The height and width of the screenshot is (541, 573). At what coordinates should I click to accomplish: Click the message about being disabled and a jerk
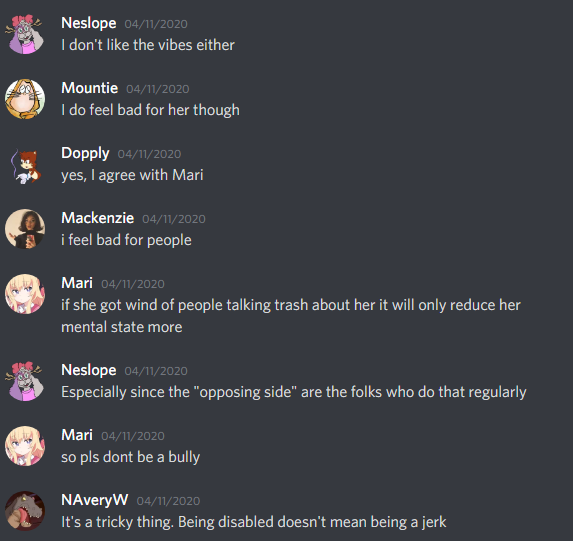coord(254,522)
